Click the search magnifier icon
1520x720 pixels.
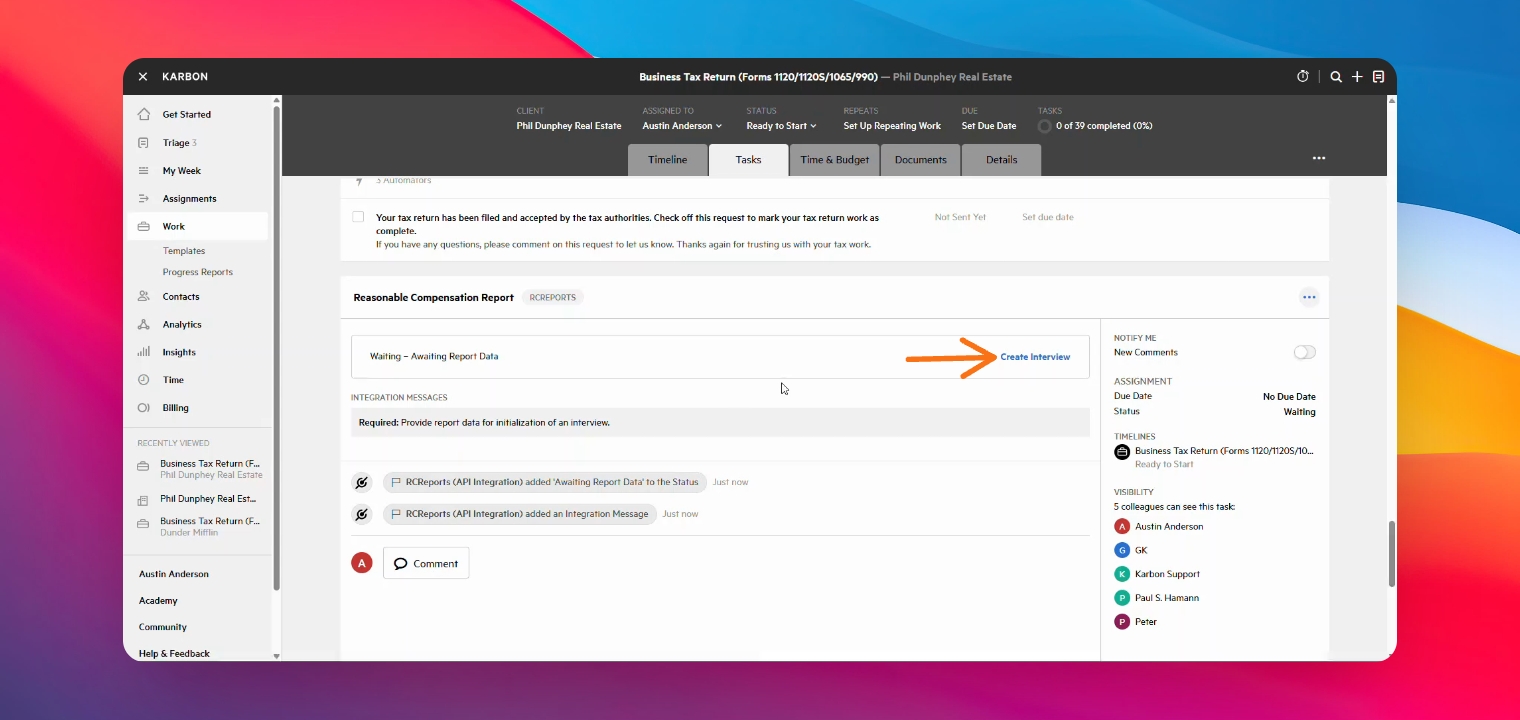[1336, 76]
